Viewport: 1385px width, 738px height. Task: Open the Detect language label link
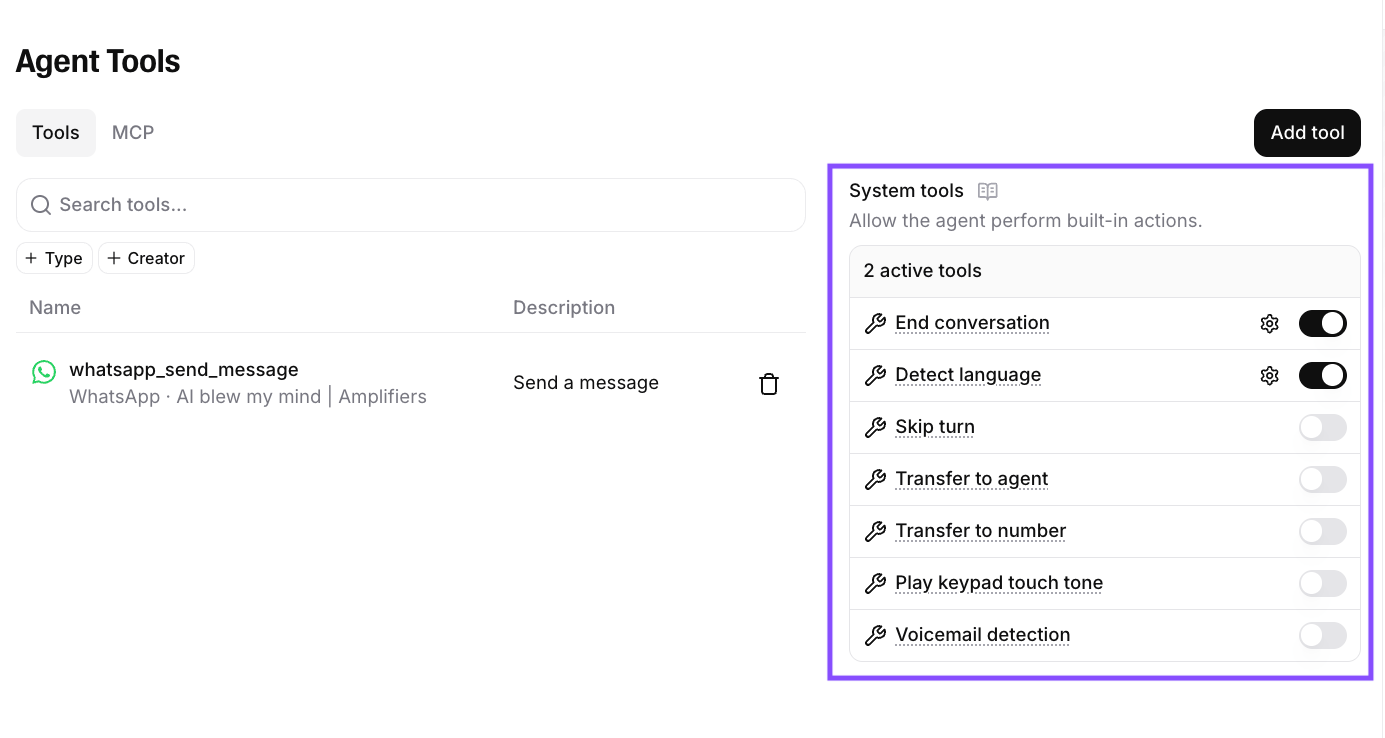(968, 375)
